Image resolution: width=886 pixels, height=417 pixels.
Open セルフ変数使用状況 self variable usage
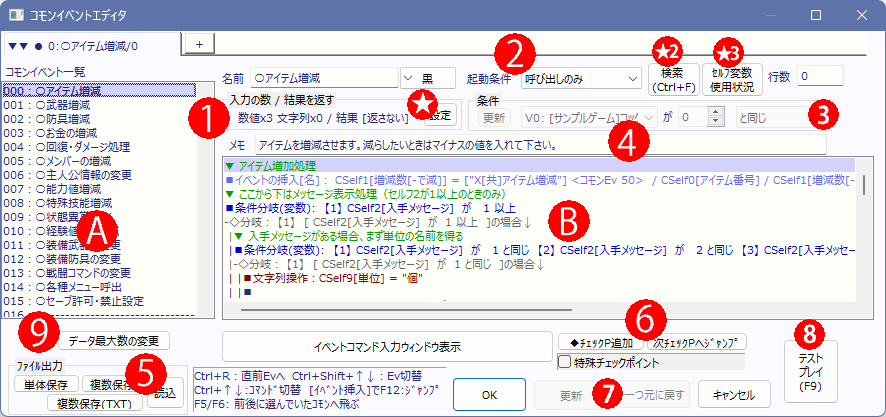point(733,80)
